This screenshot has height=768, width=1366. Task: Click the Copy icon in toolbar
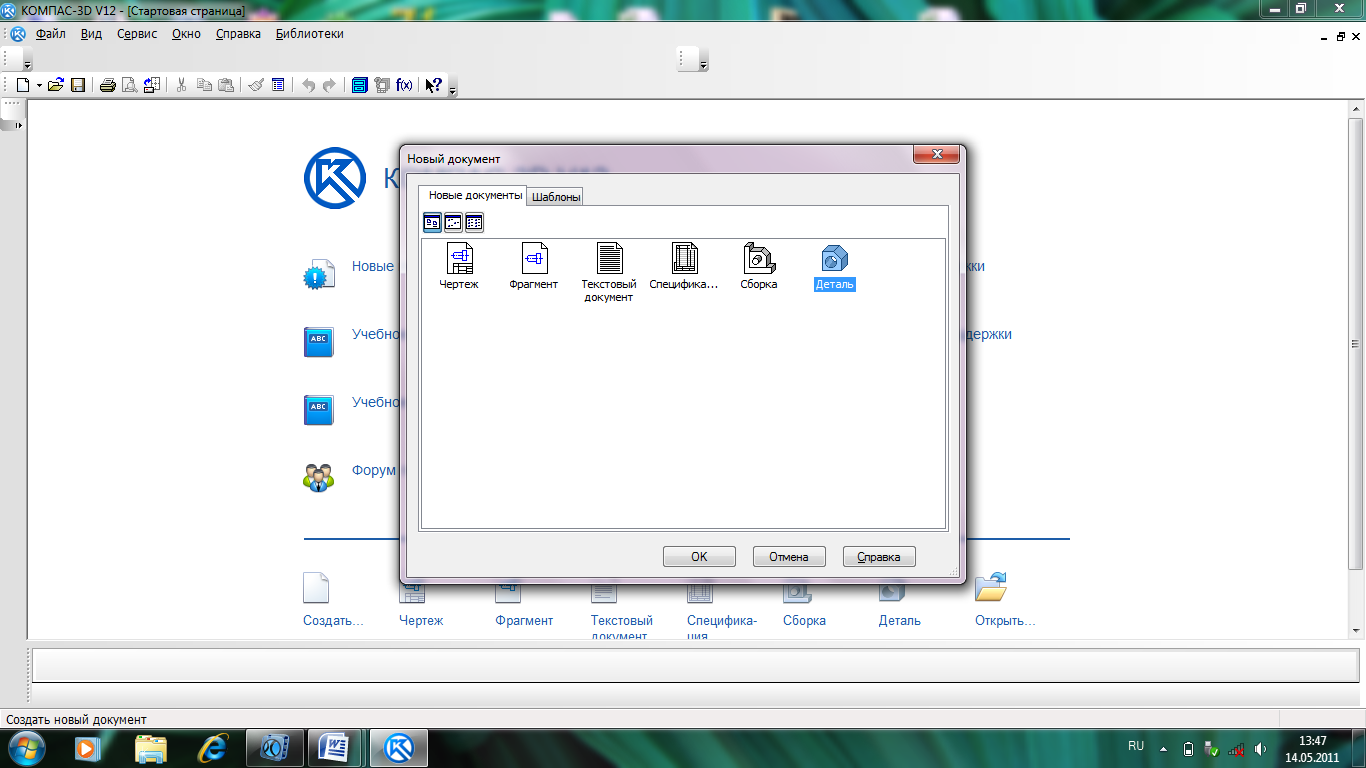pyautogui.click(x=204, y=85)
